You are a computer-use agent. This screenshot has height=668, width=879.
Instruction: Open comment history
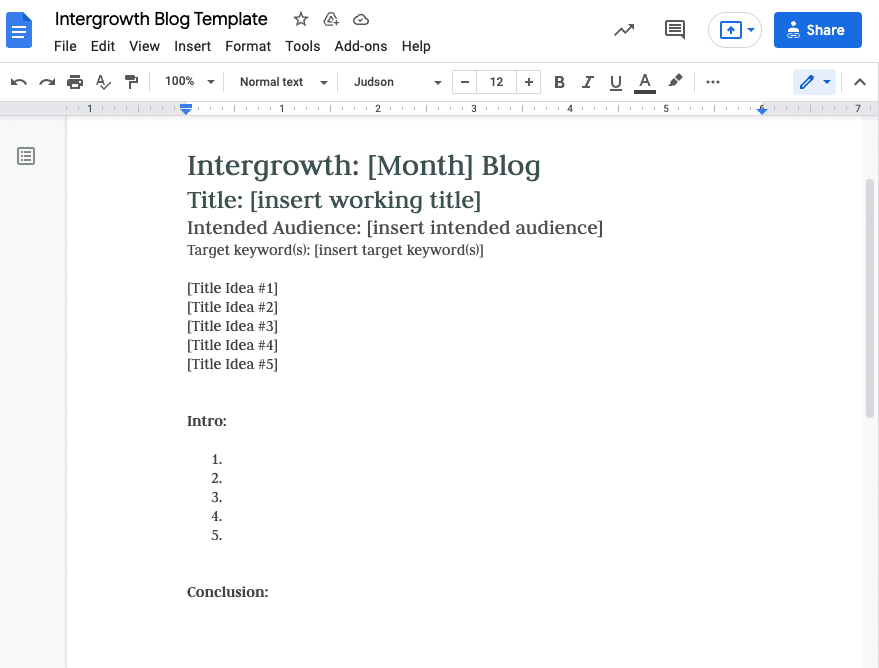tap(675, 30)
